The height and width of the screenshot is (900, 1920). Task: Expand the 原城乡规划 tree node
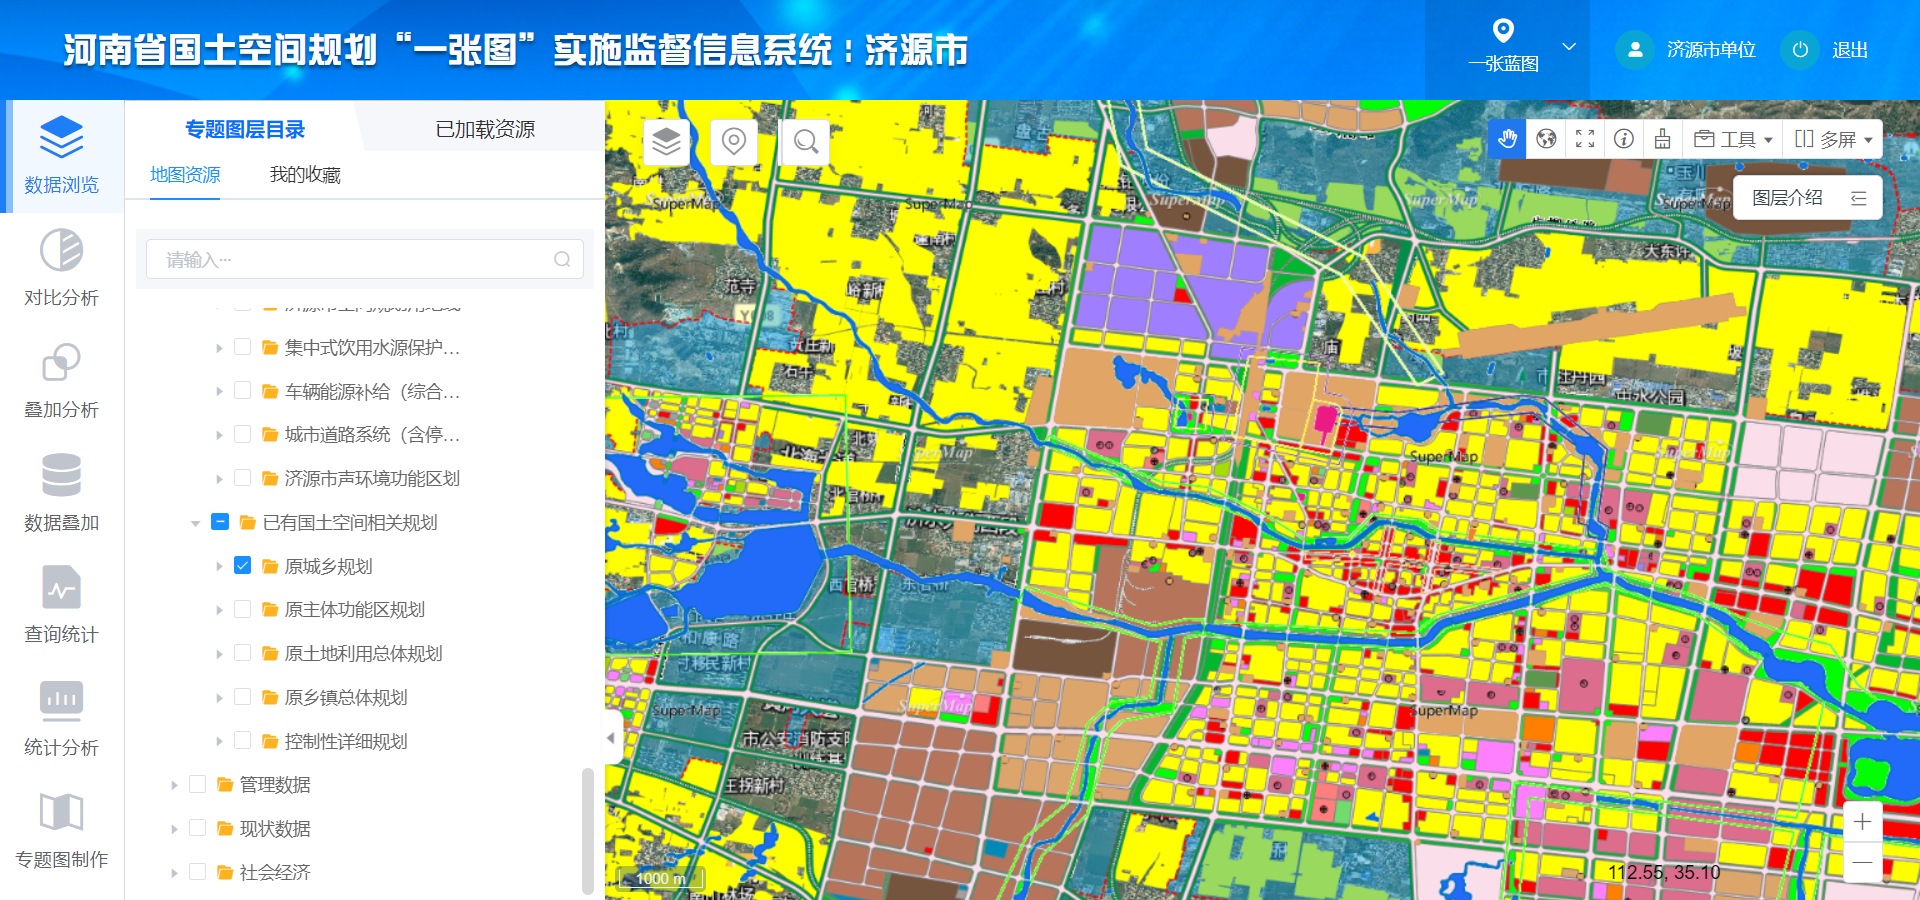pyautogui.click(x=219, y=566)
